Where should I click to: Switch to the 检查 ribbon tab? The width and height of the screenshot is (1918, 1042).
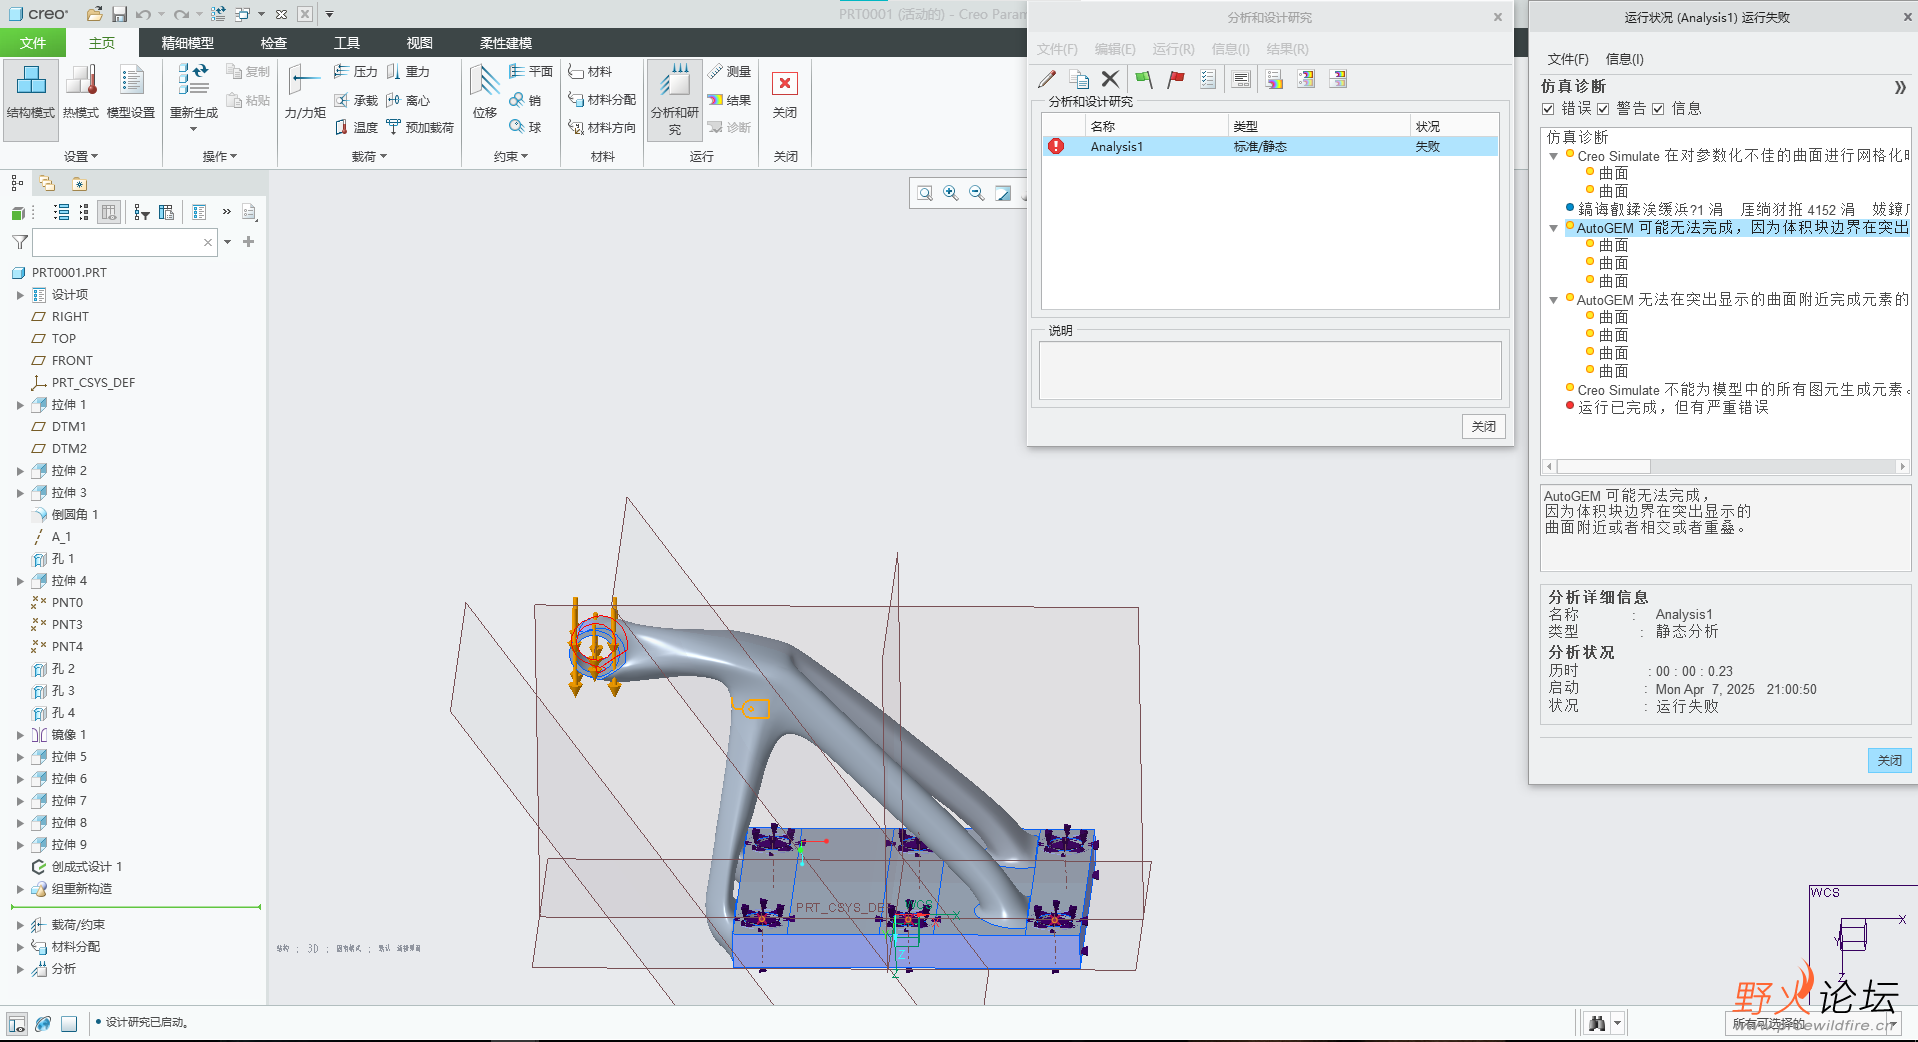click(274, 43)
